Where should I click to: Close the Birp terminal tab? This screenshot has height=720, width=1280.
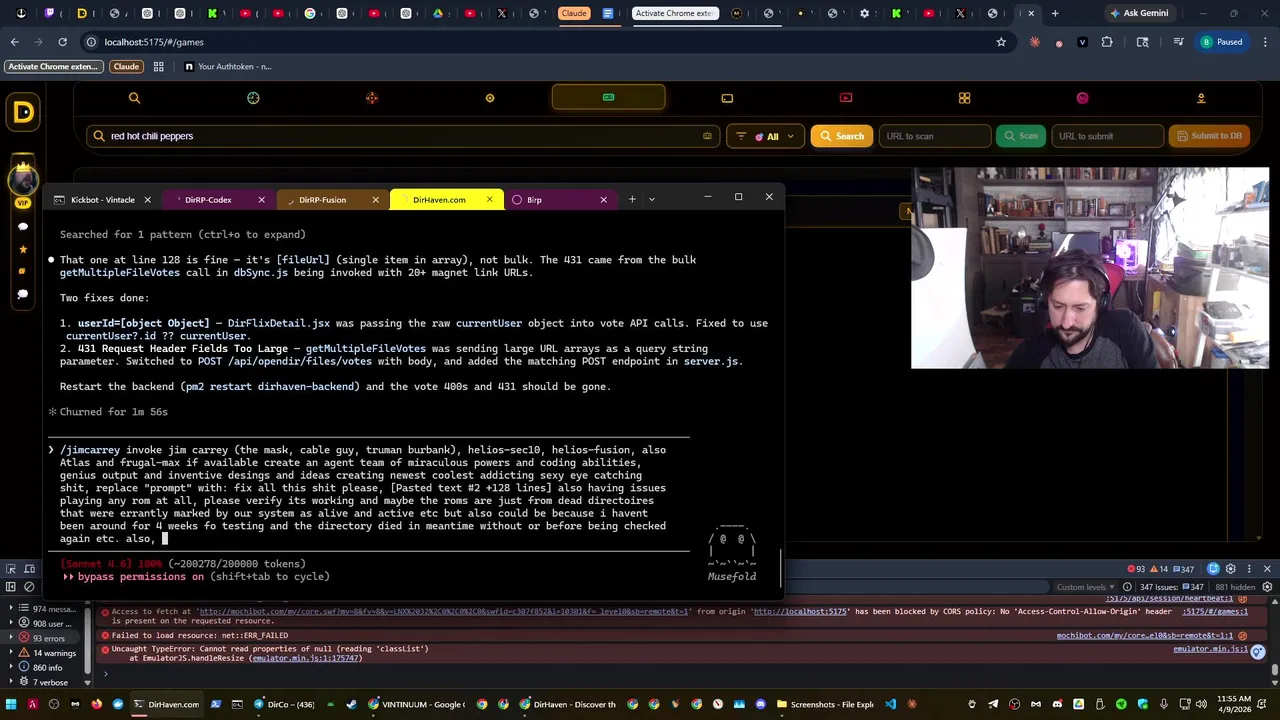[603, 200]
